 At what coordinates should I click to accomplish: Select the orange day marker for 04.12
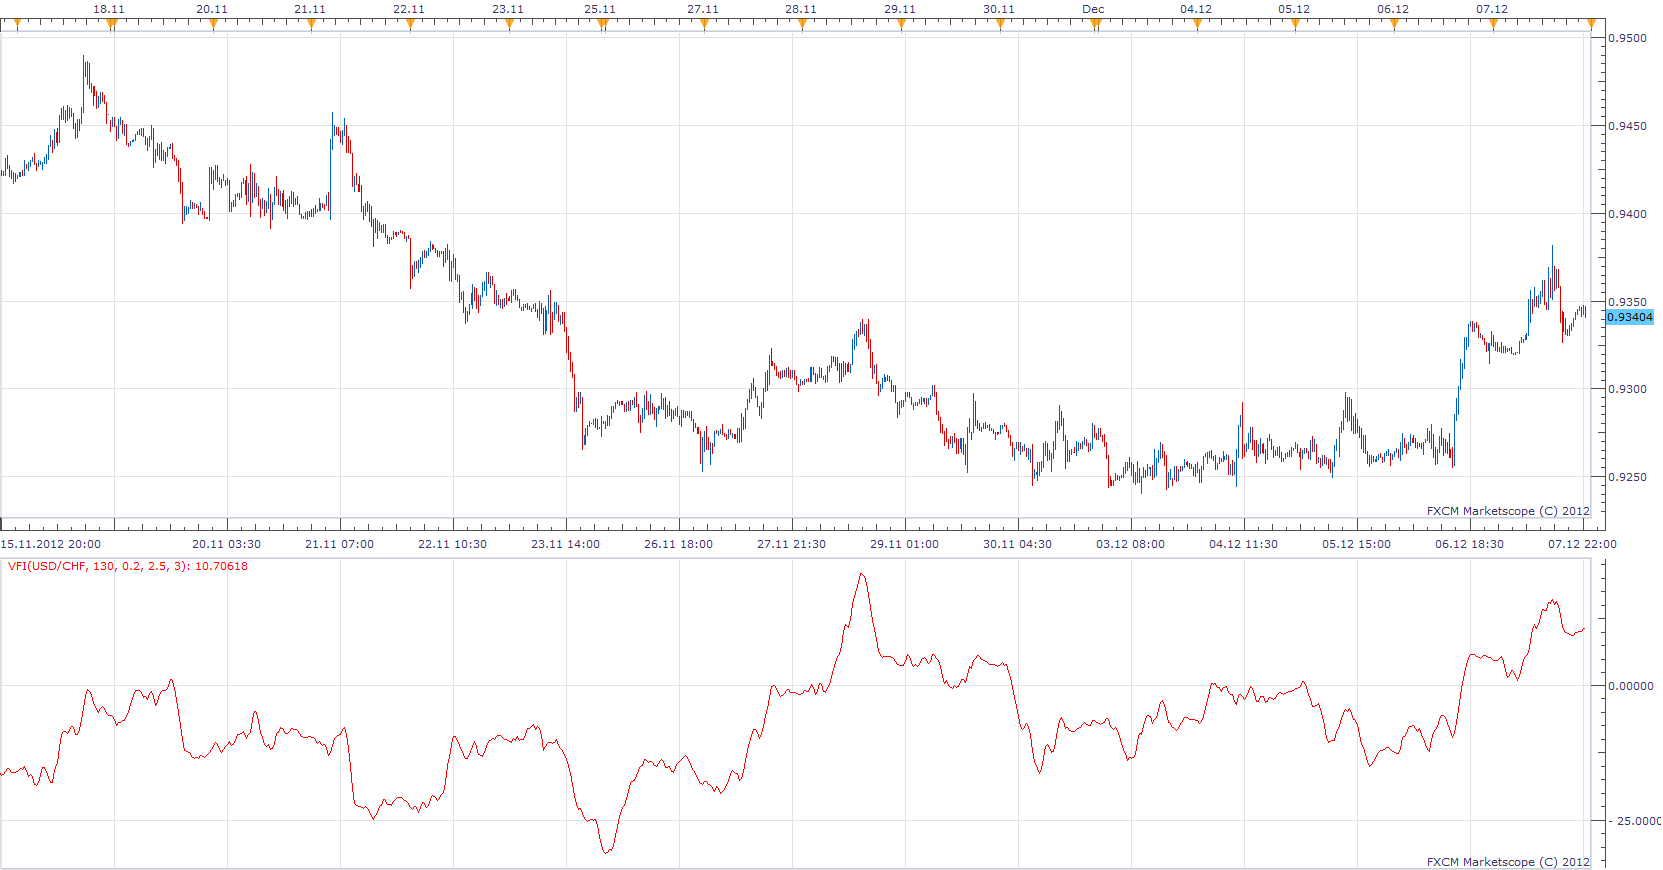1197,24
